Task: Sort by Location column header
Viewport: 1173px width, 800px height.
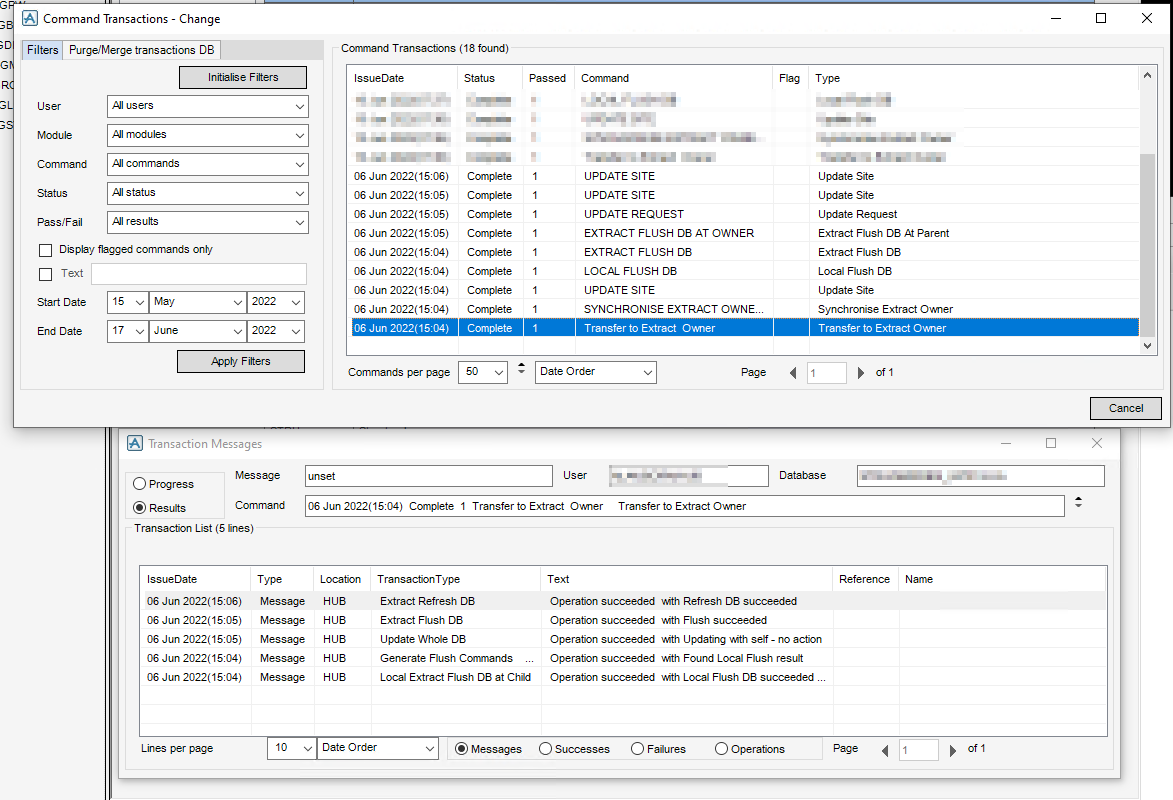Action: click(340, 579)
